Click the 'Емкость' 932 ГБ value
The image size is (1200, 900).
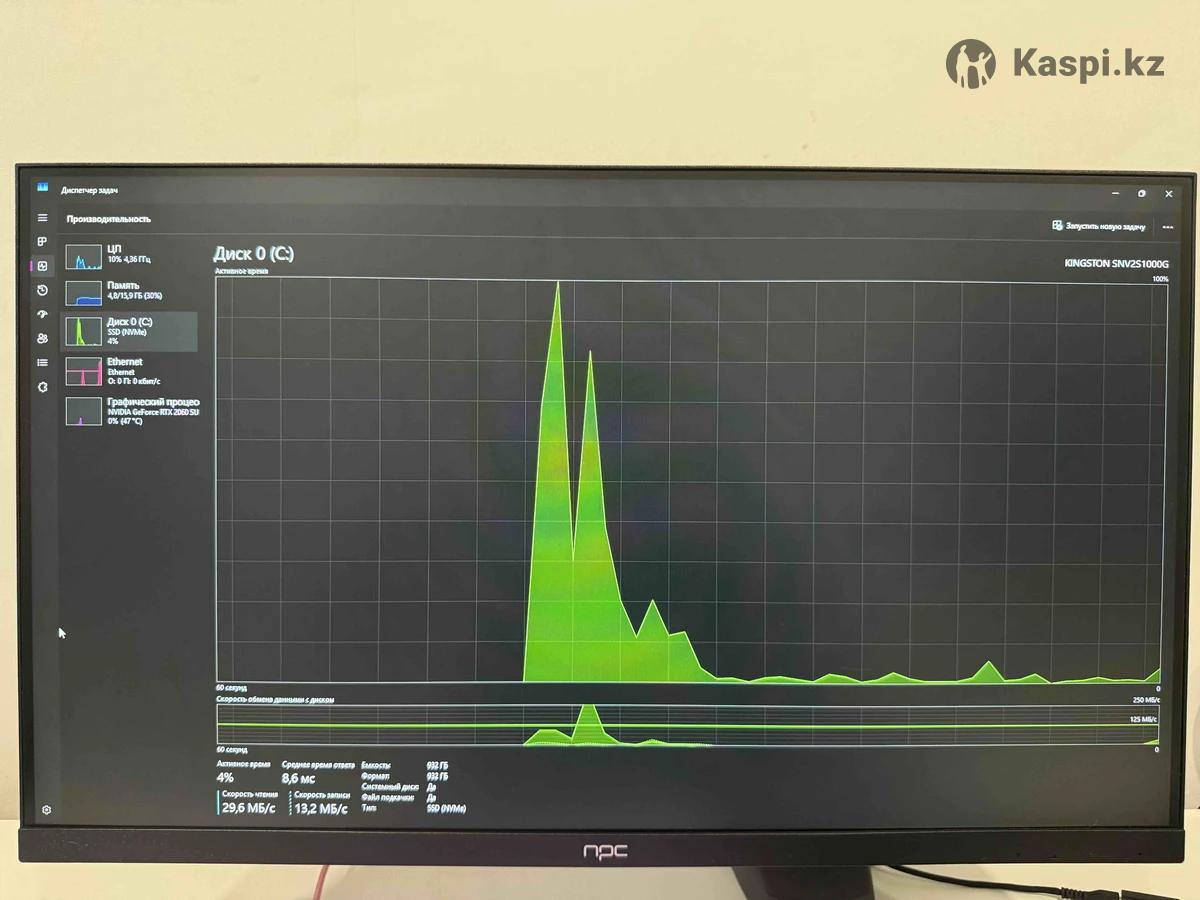(x=437, y=765)
